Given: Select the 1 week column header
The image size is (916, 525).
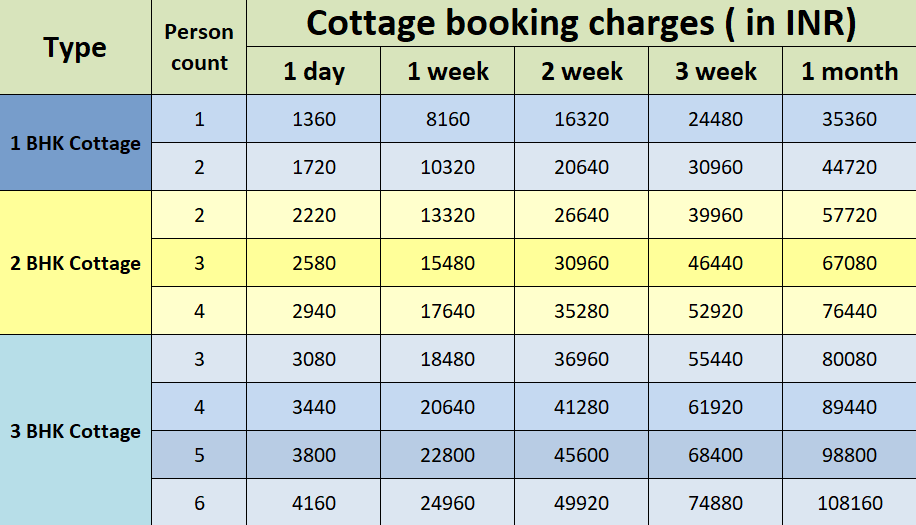Looking at the screenshot, I should tap(448, 72).
